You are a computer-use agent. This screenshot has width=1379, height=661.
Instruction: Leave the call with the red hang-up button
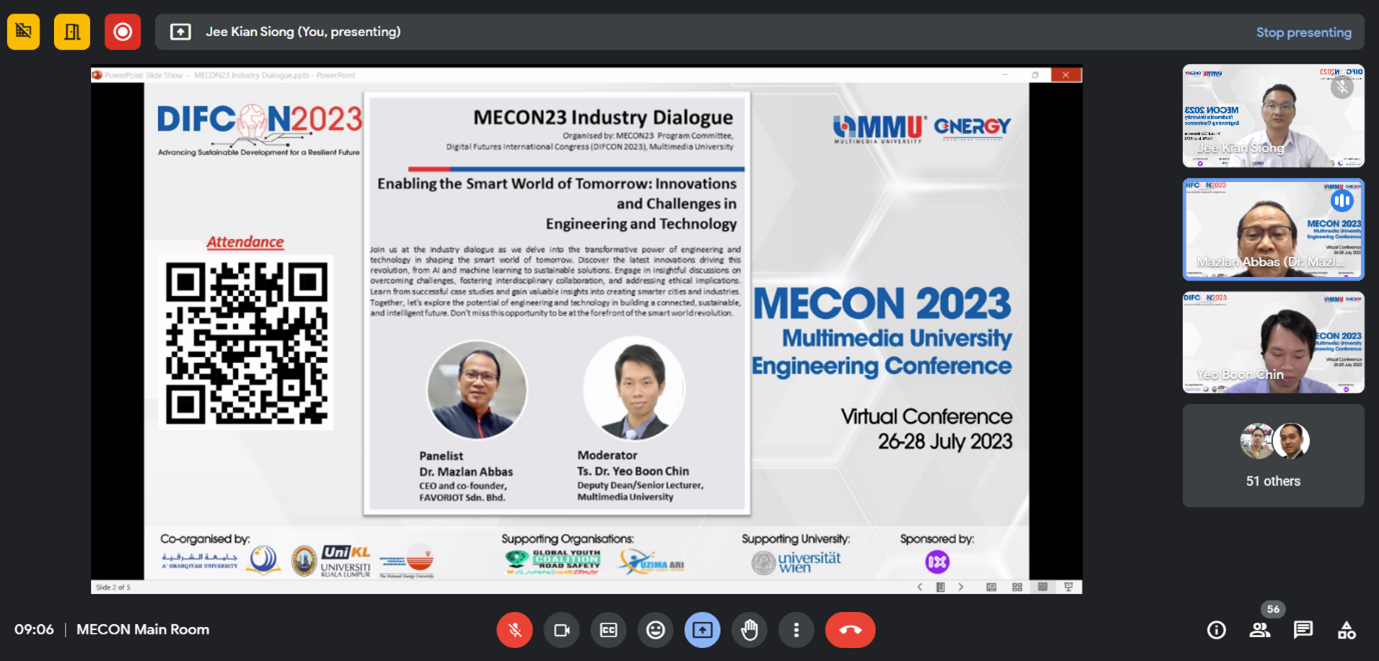pyautogui.click(x=850, y=630)
